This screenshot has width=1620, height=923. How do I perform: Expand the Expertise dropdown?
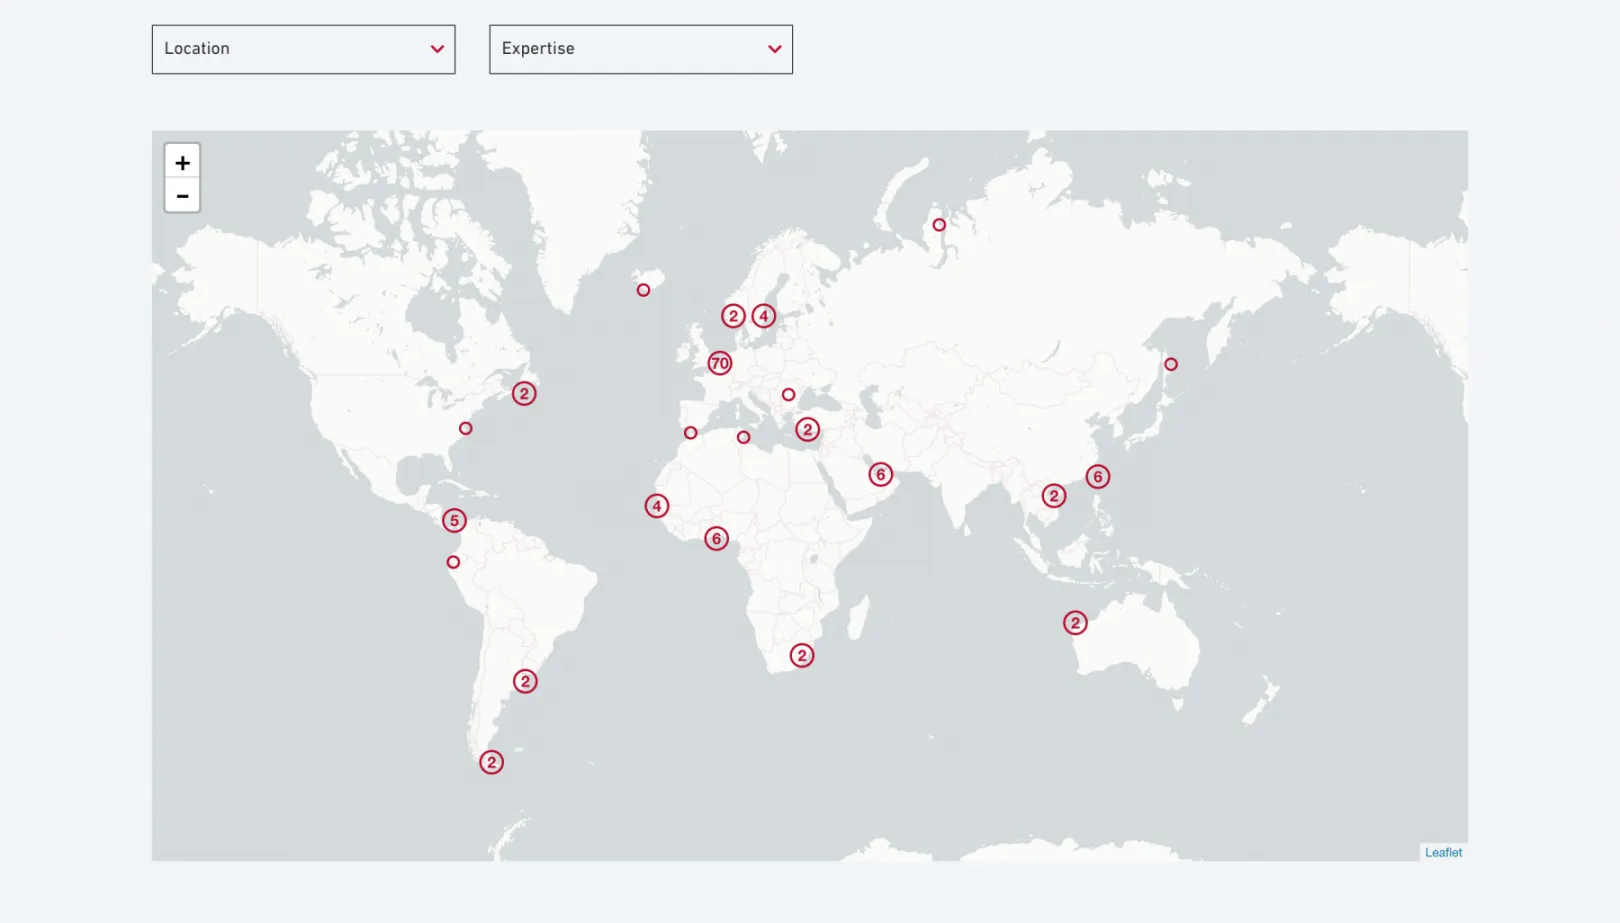click(640, 49)
